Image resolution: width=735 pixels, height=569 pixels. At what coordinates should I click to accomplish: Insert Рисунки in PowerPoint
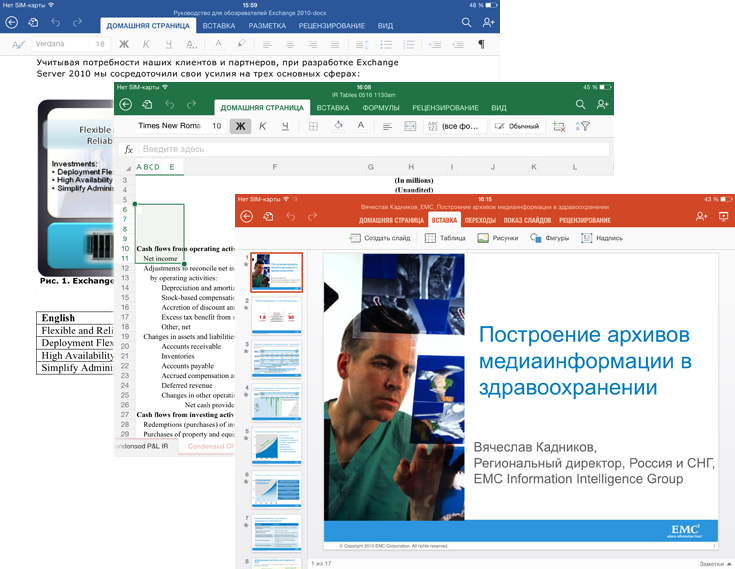497,238
